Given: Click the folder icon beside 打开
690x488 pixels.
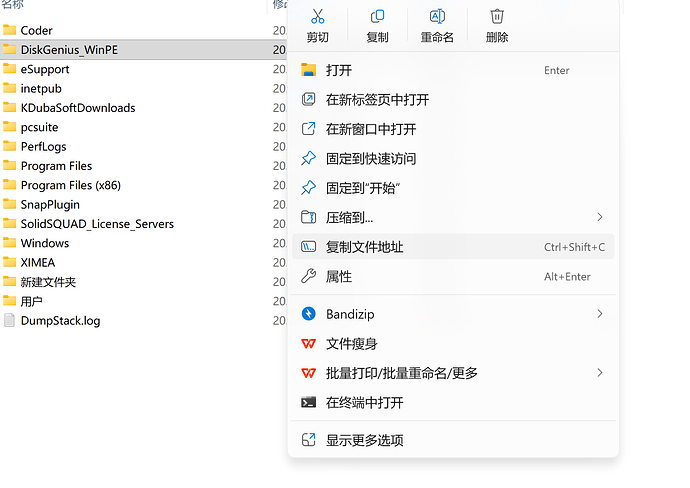Looking at the screenshot, I should pos(308,70).
